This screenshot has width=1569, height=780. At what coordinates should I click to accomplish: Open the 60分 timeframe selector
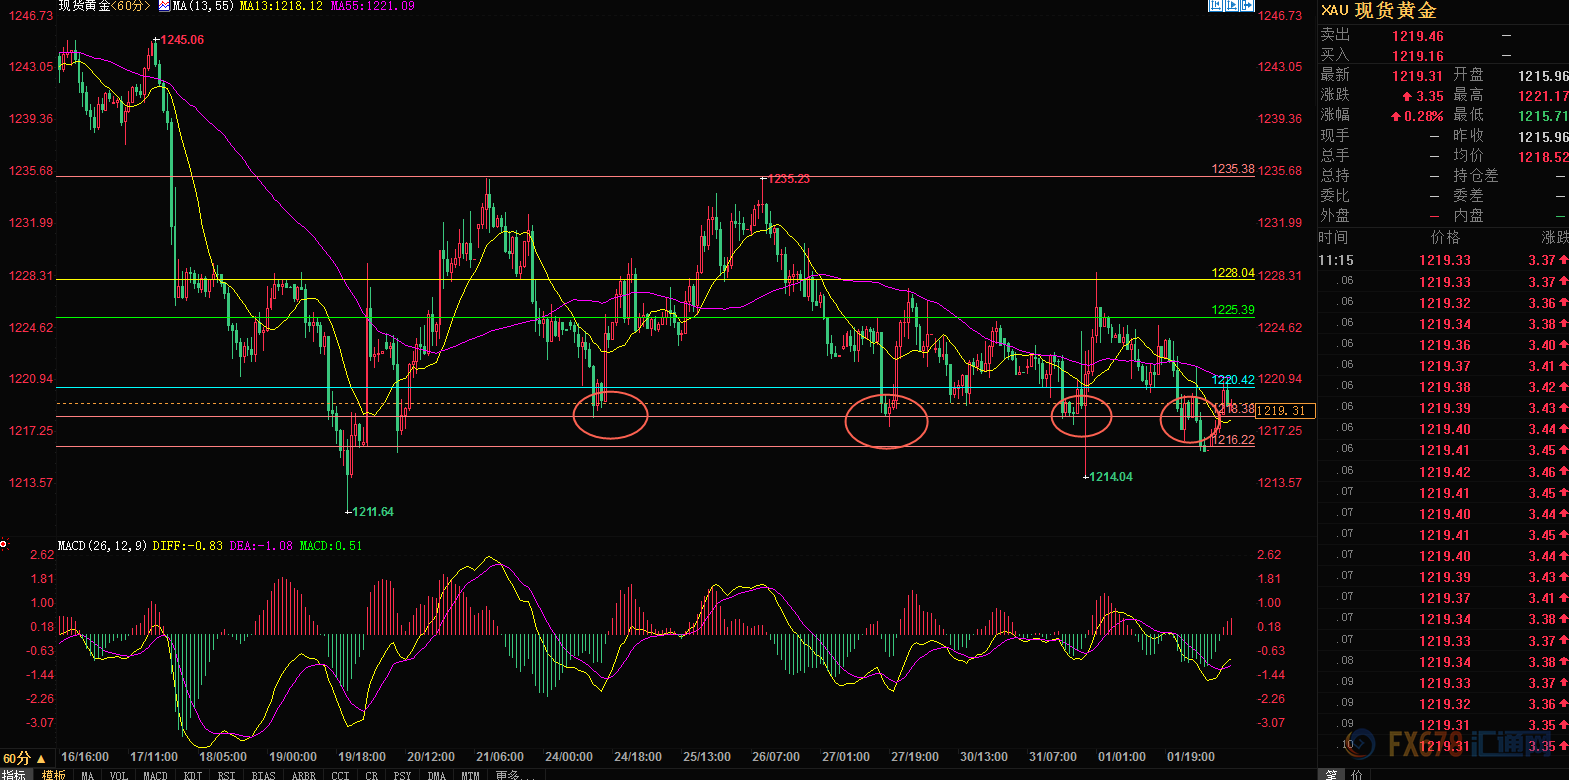[x=24, y=758]
